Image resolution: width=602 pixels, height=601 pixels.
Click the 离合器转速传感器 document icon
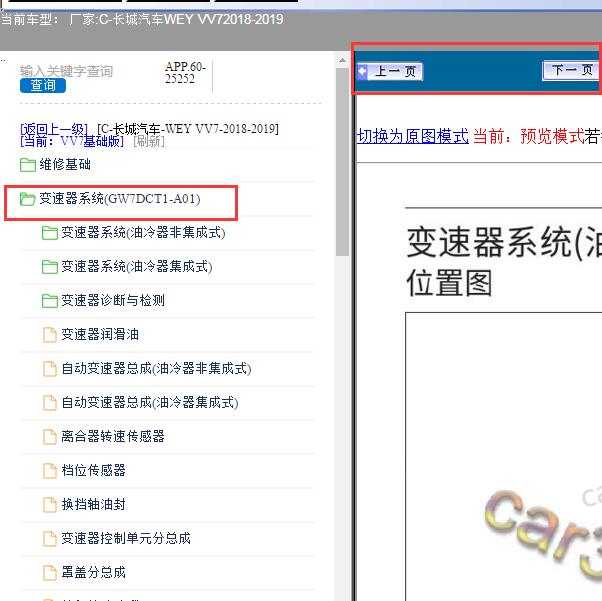pyautogui.click(x=50, y=437)
